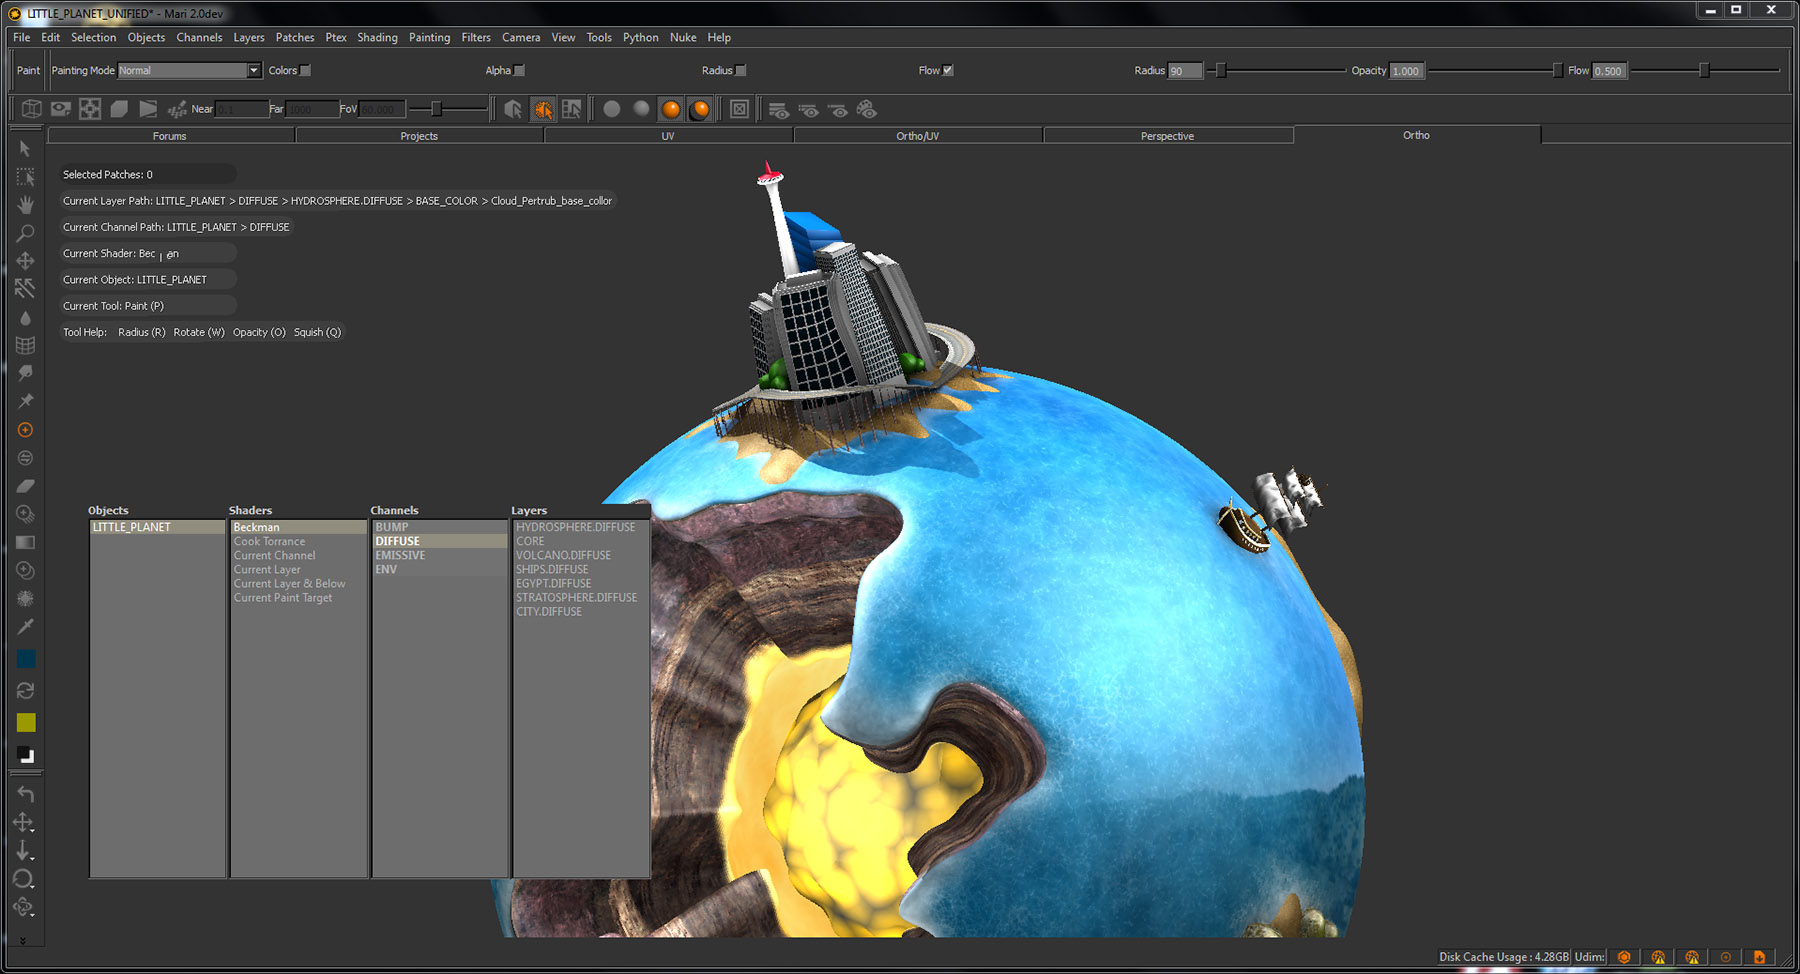Expand the left toolbar overflow chevrons
The image size is (1800, 974).
[x=23, y=941]
